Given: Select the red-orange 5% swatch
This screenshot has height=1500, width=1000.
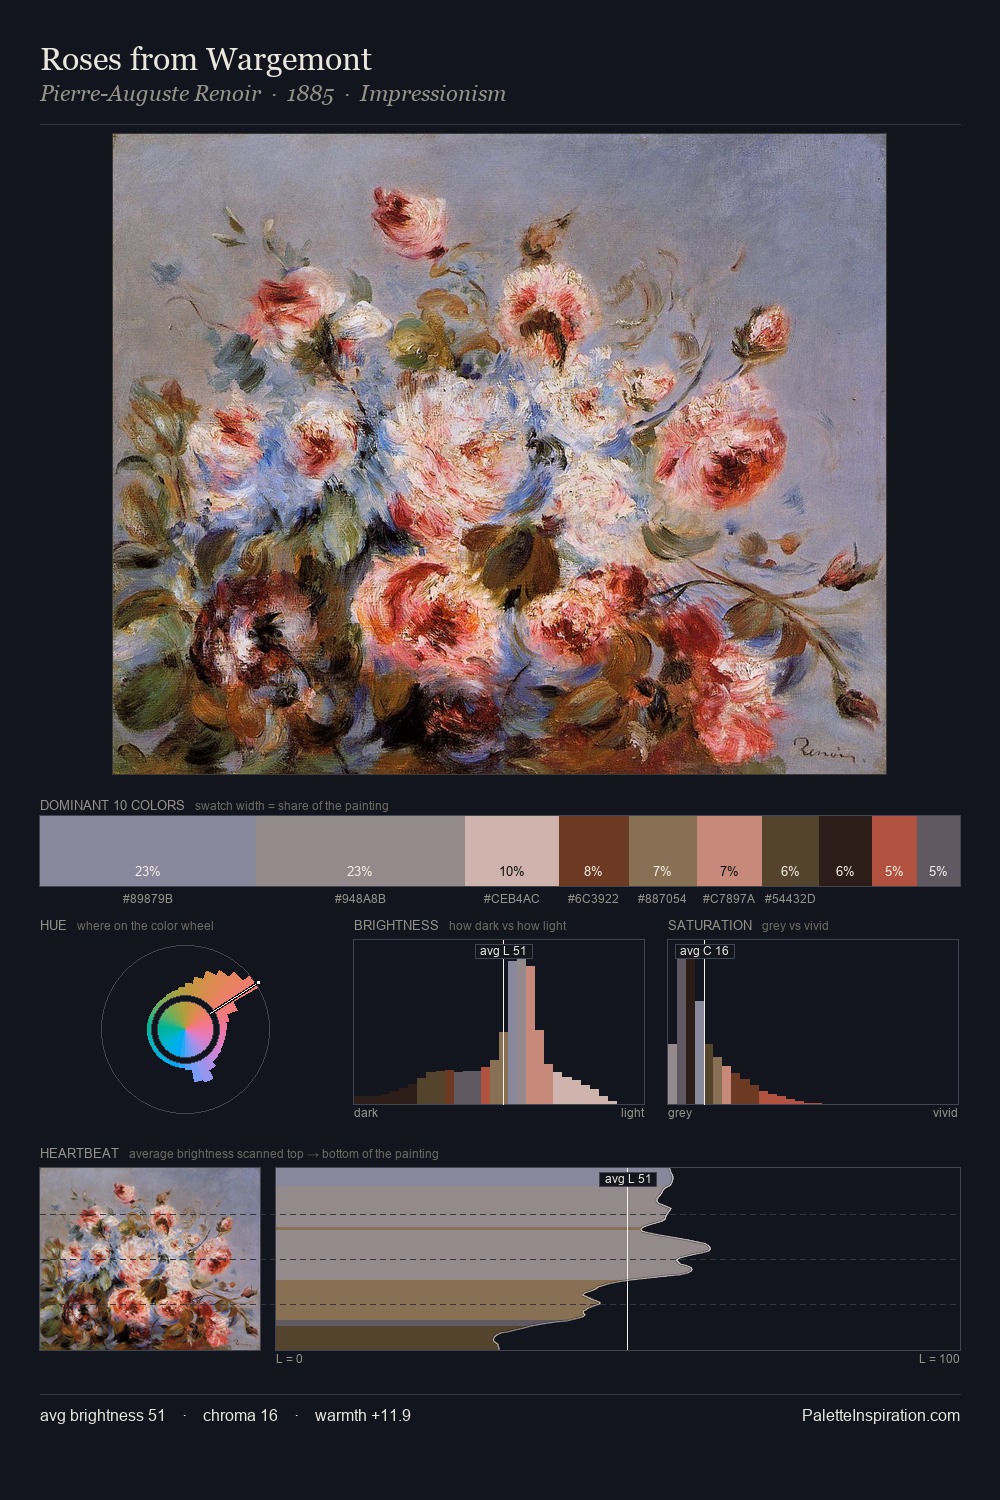Looking at the screenshot, I should point(894,851).
